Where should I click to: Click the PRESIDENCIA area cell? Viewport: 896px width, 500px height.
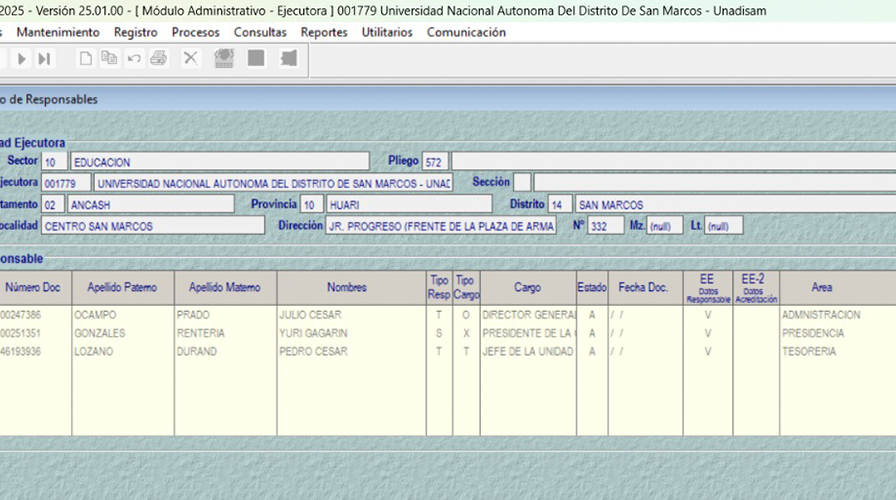[837, 333]
